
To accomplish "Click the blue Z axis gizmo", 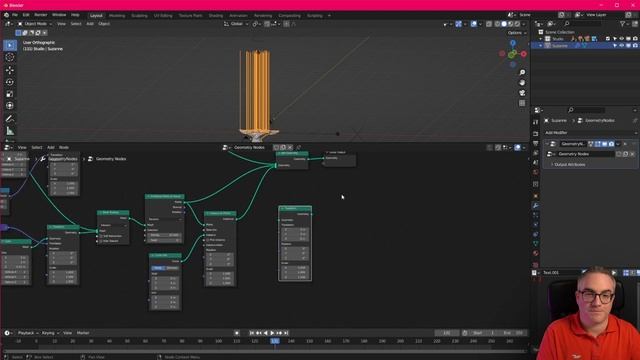I will tap(513, 42).
